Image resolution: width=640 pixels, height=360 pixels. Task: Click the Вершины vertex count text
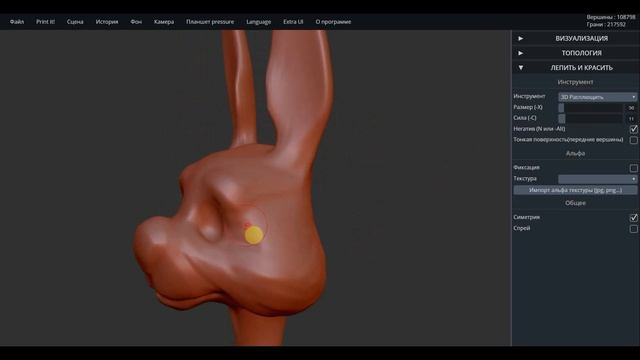611,17
